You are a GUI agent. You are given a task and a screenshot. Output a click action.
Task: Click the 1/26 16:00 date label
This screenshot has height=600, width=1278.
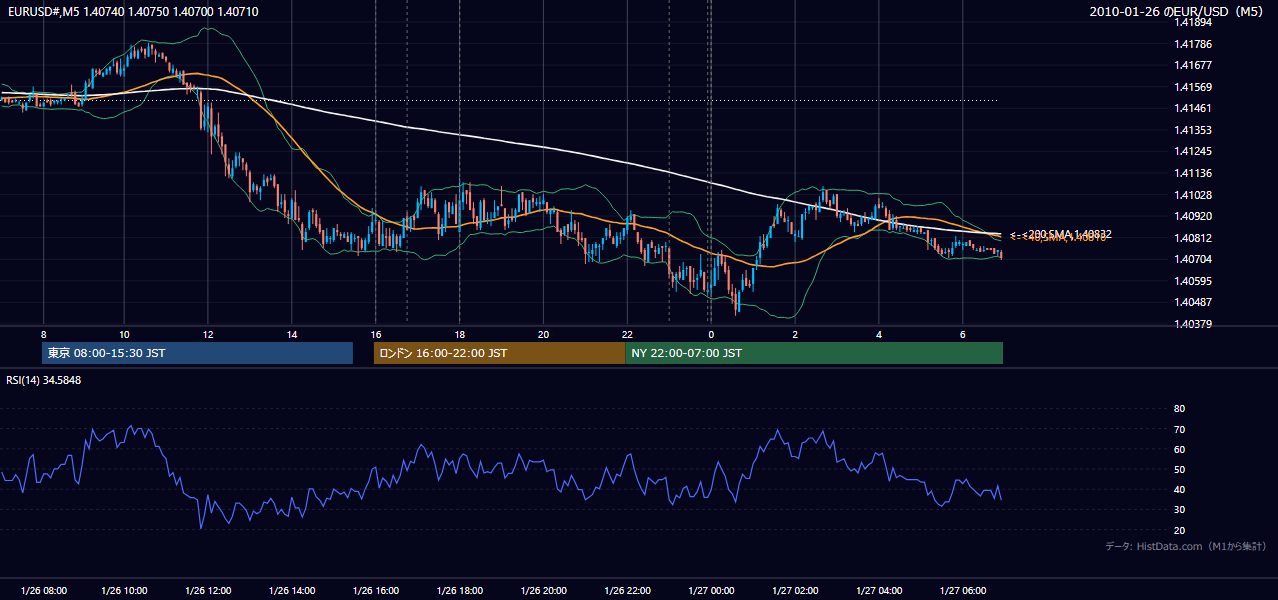click(376, 590)
